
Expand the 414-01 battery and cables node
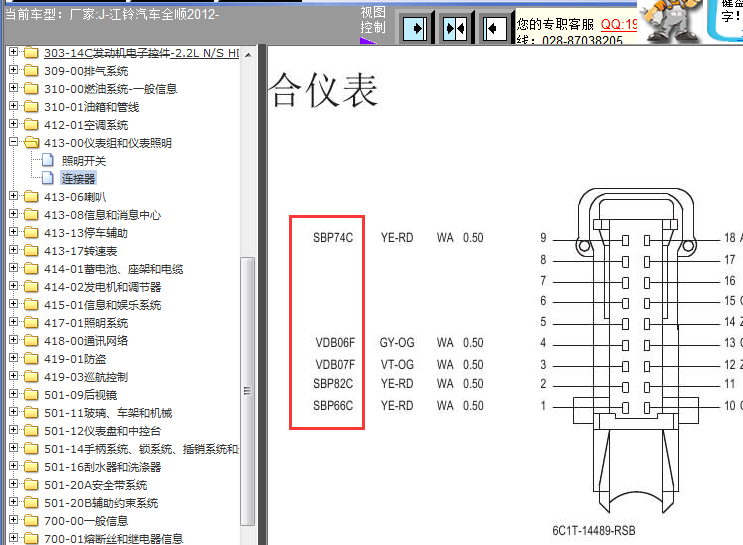13,268
